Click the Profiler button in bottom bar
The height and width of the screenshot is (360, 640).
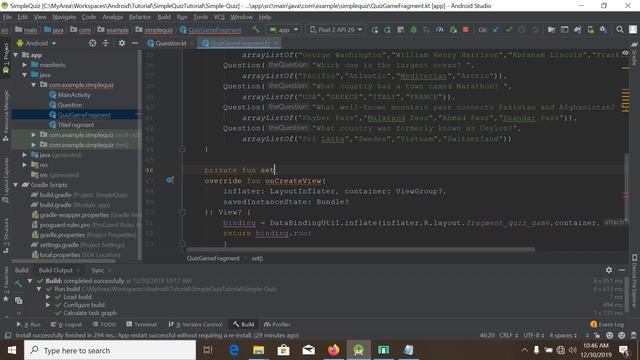pyautogui.click(x=277, y=324)
